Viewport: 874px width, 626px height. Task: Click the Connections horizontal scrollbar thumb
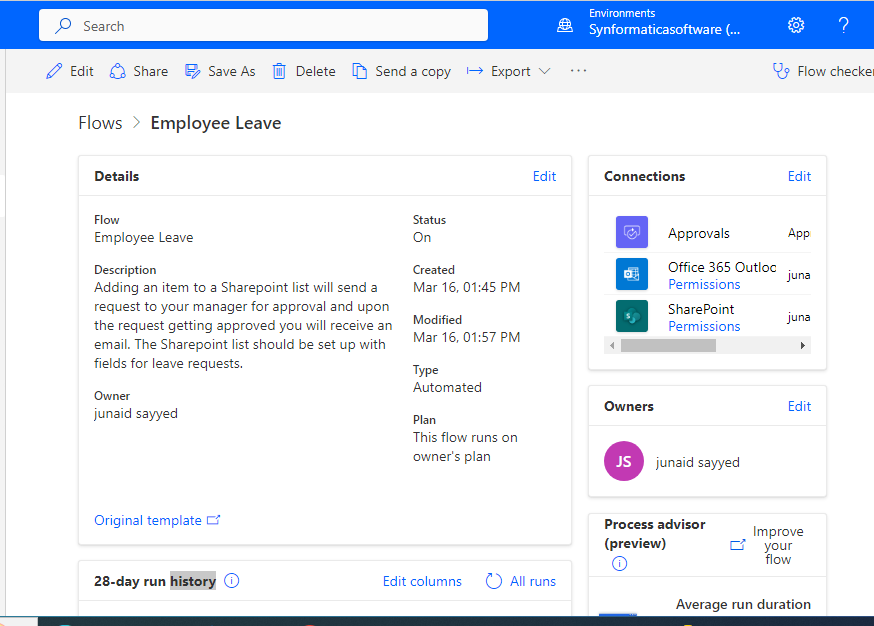point(668,346)
